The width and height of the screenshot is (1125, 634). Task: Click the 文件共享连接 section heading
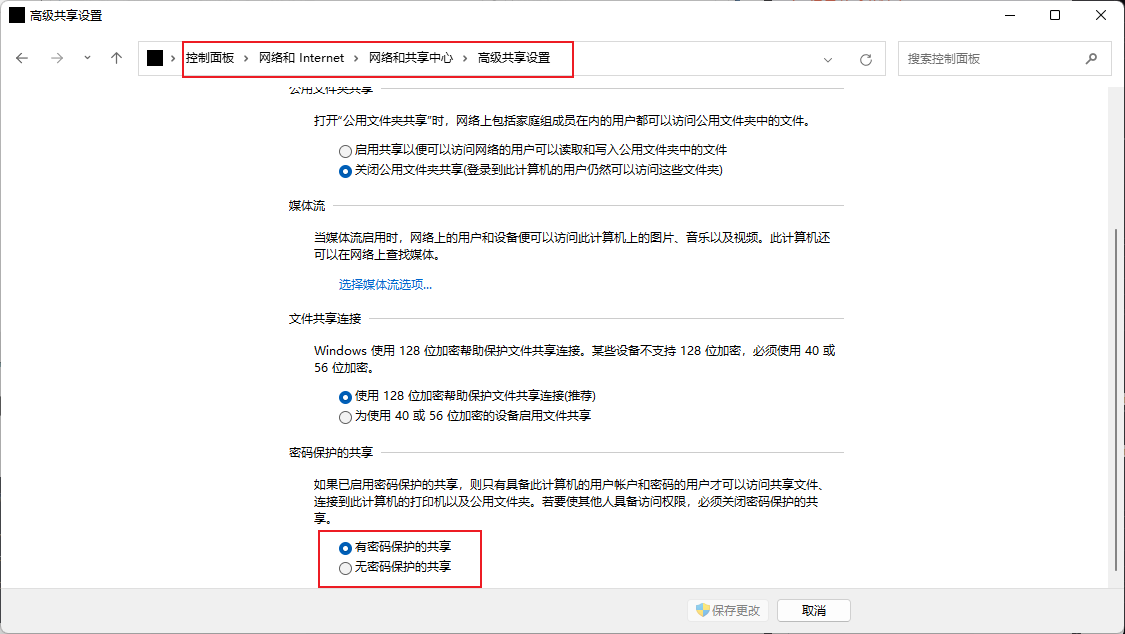click(325, 318)
